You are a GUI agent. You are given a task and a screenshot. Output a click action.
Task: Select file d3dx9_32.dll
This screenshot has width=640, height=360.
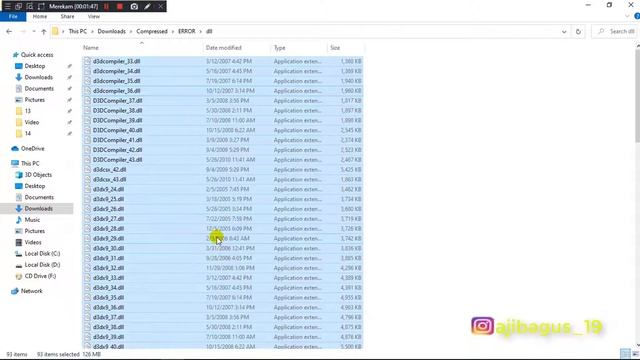[108, 268]
